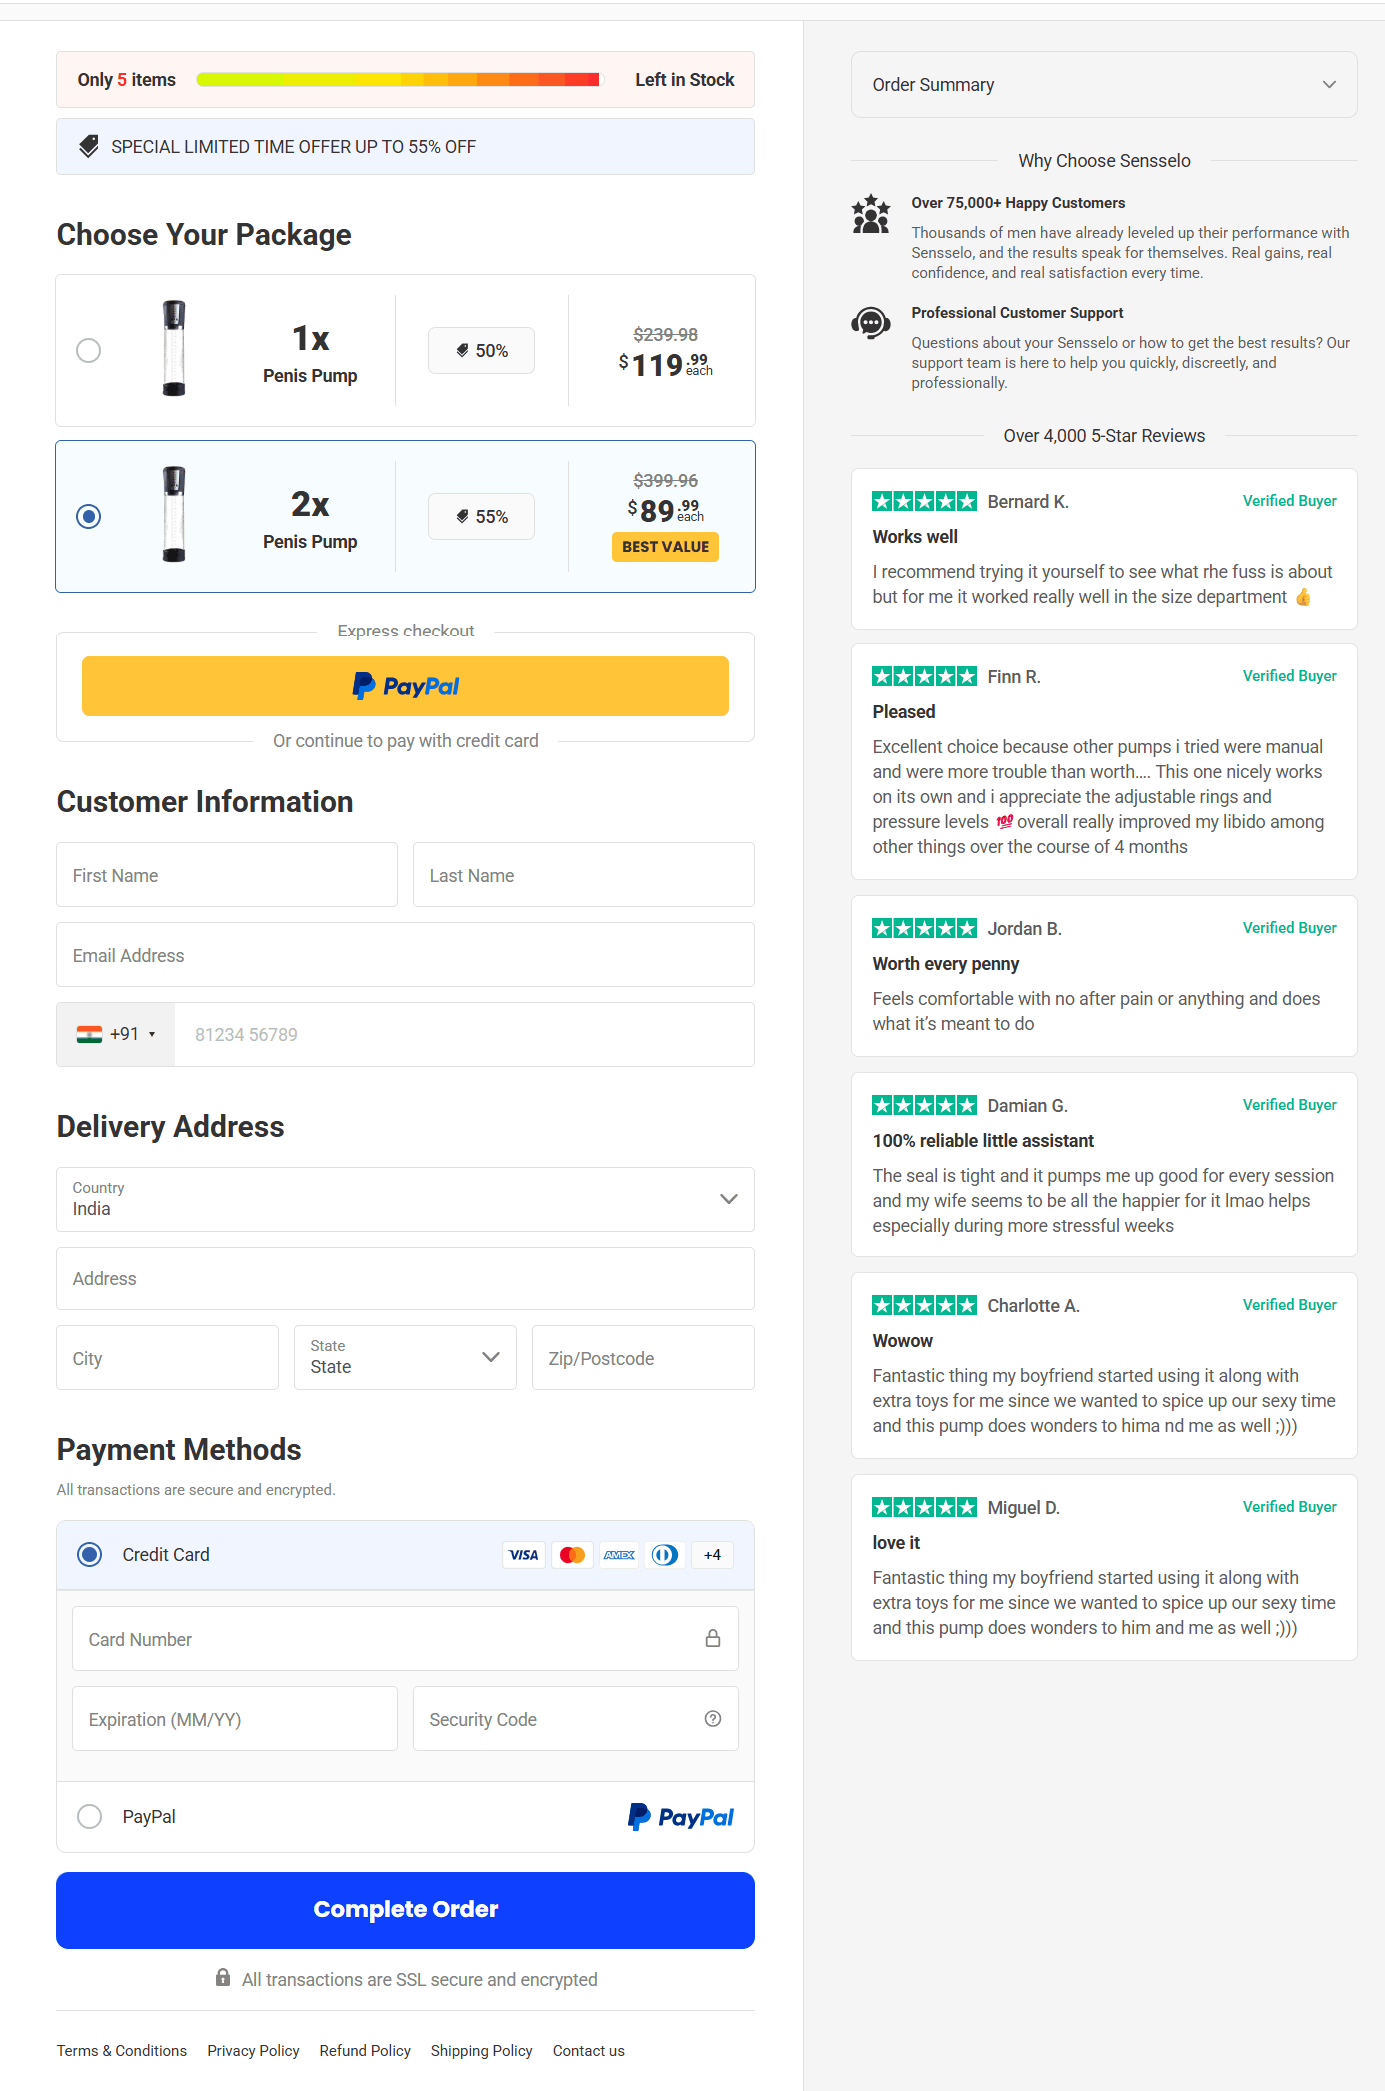This screenshot has height=2091, width=1385.
Task: Click the Visa card icon
Action: point(523,1555)
